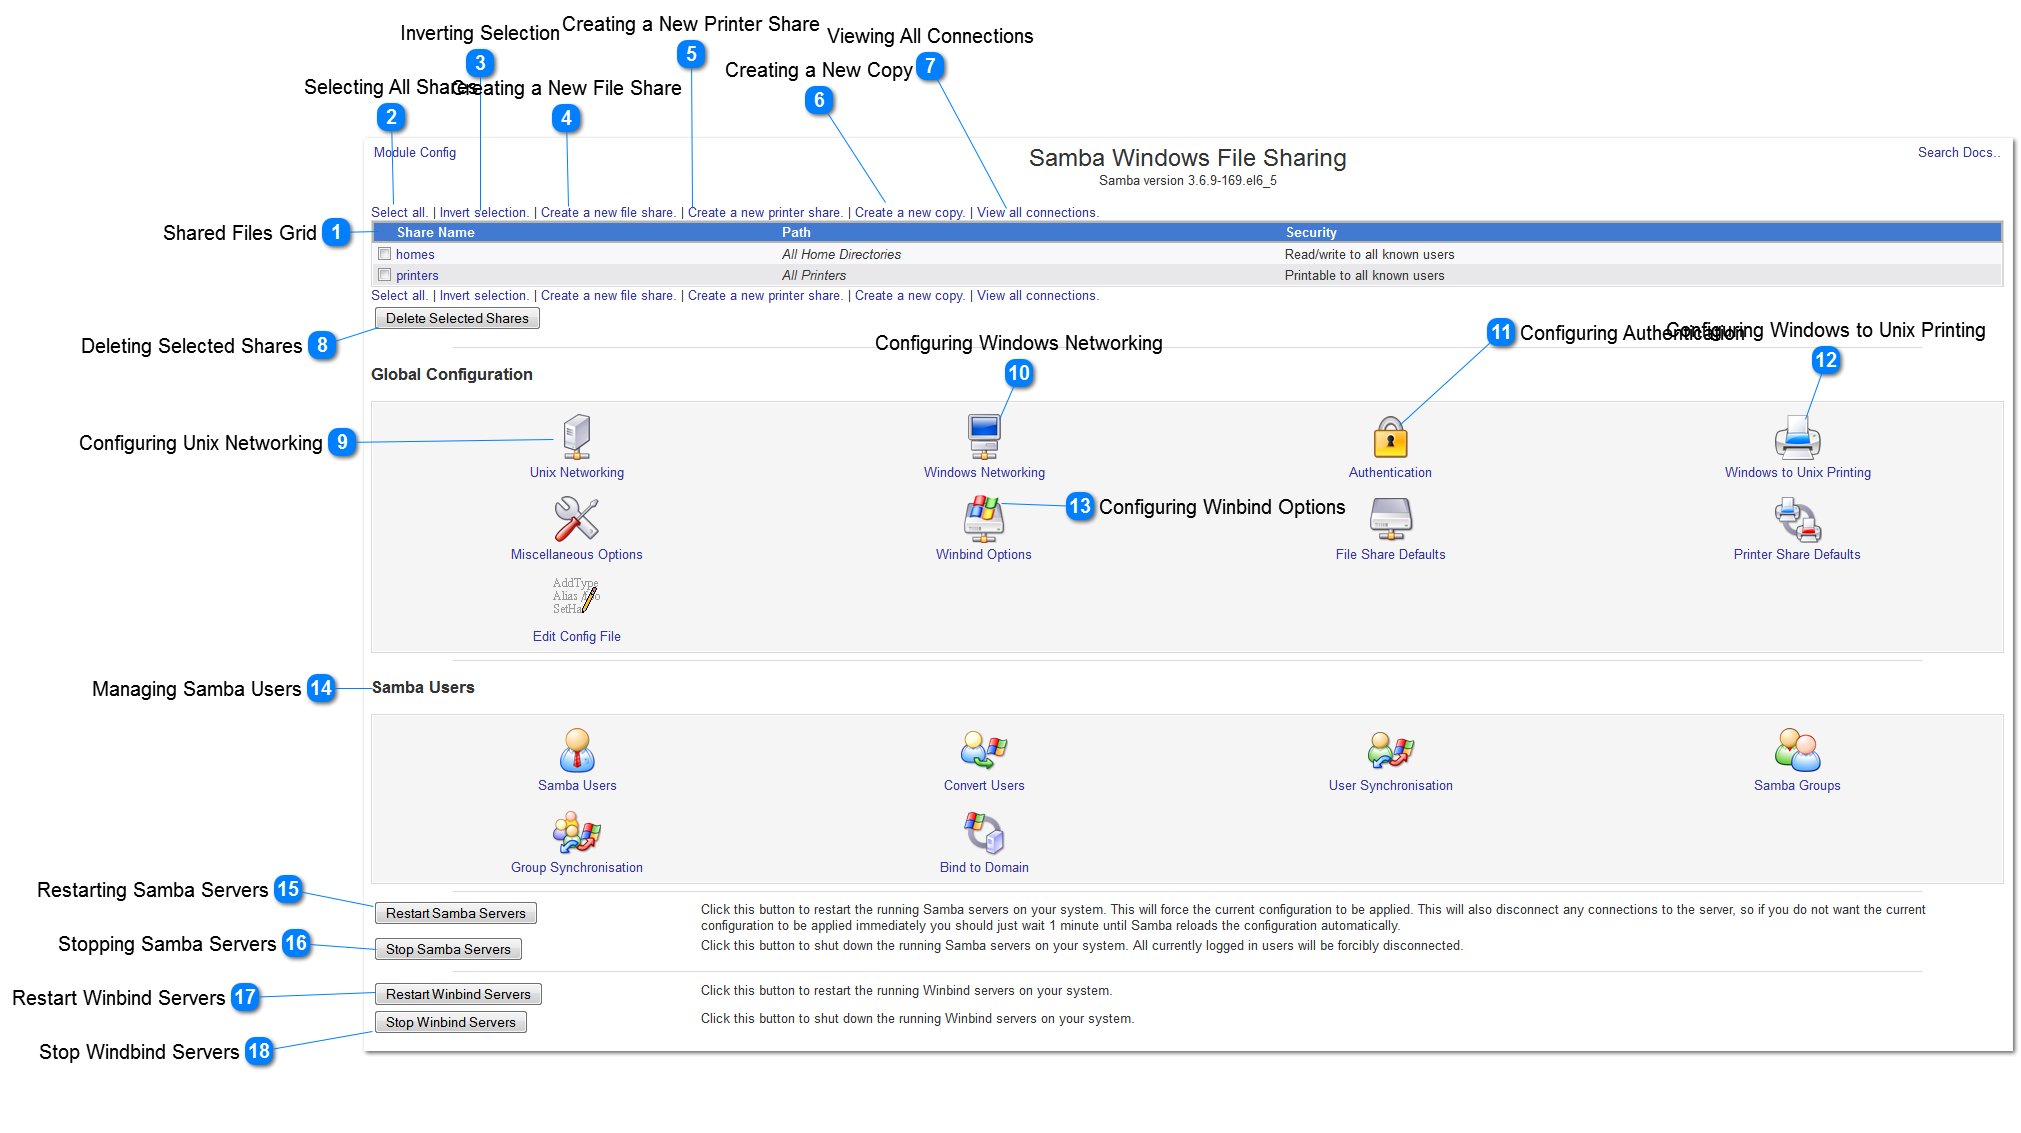Viewport: 2021px width, 1133px height.
Task: Click the Stop Winbind Servers button
Action: point(450,1022)
